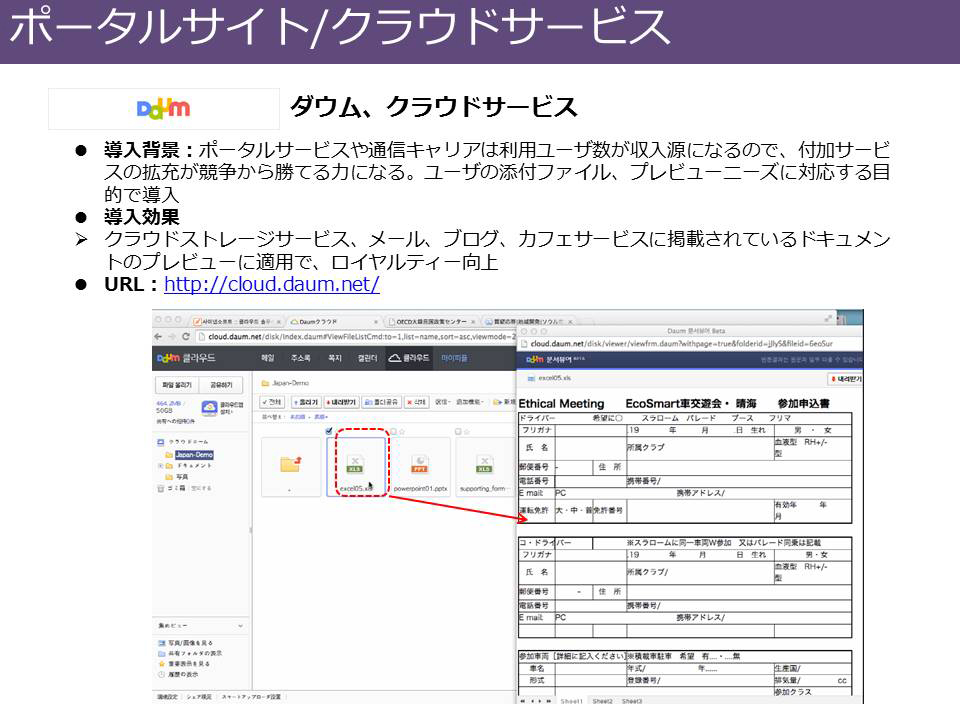The height and width of the screenshot is (720, 960).
Task: Click the 내려받기 download toolbar button
Action: (340, 402)
